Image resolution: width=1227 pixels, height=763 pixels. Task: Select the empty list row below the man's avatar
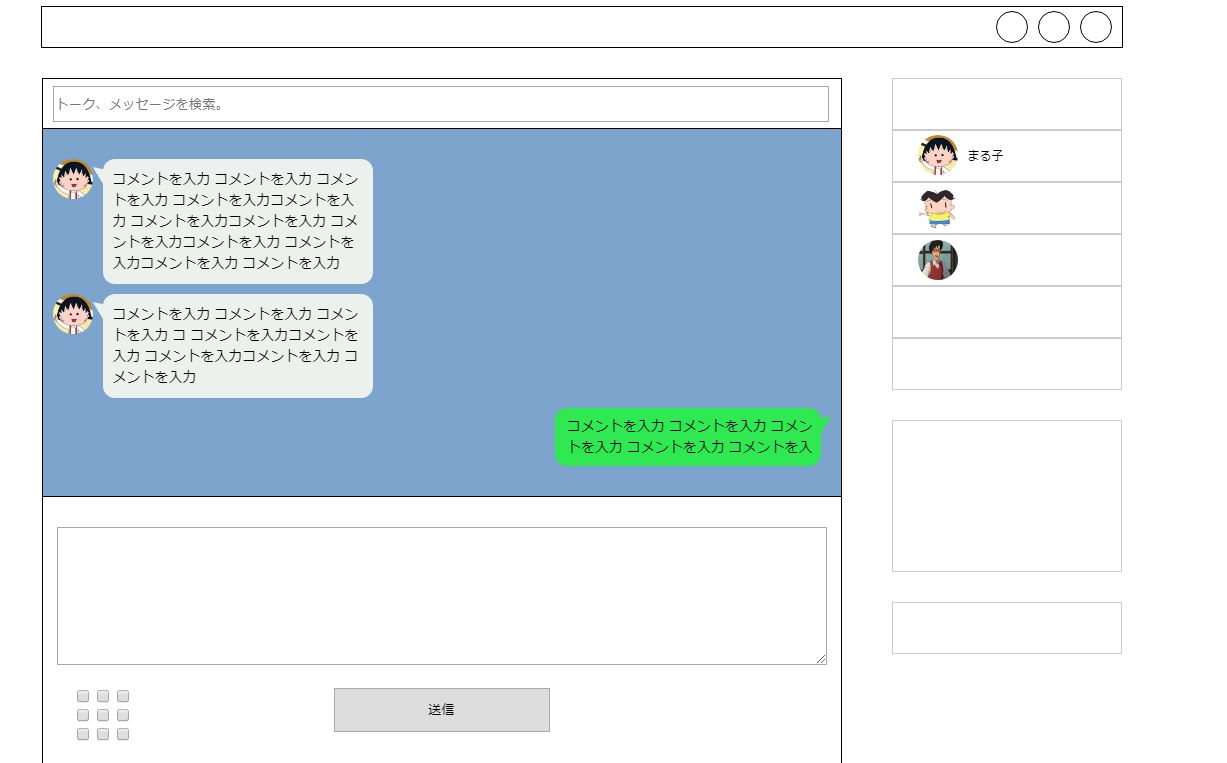pos(1006,311)
